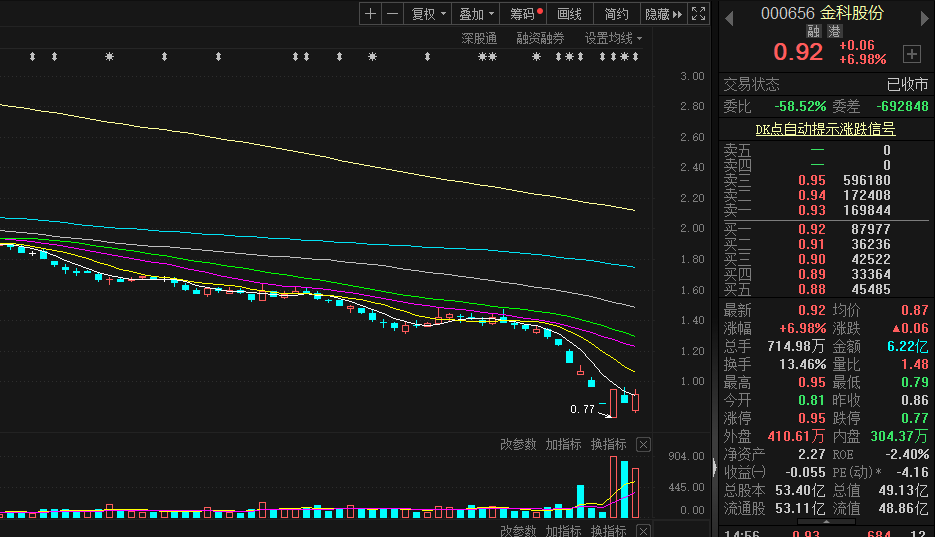This screenshot has width=935, height=537.
Task: Select the 深股通 tab label
Action: pos(479,38)
